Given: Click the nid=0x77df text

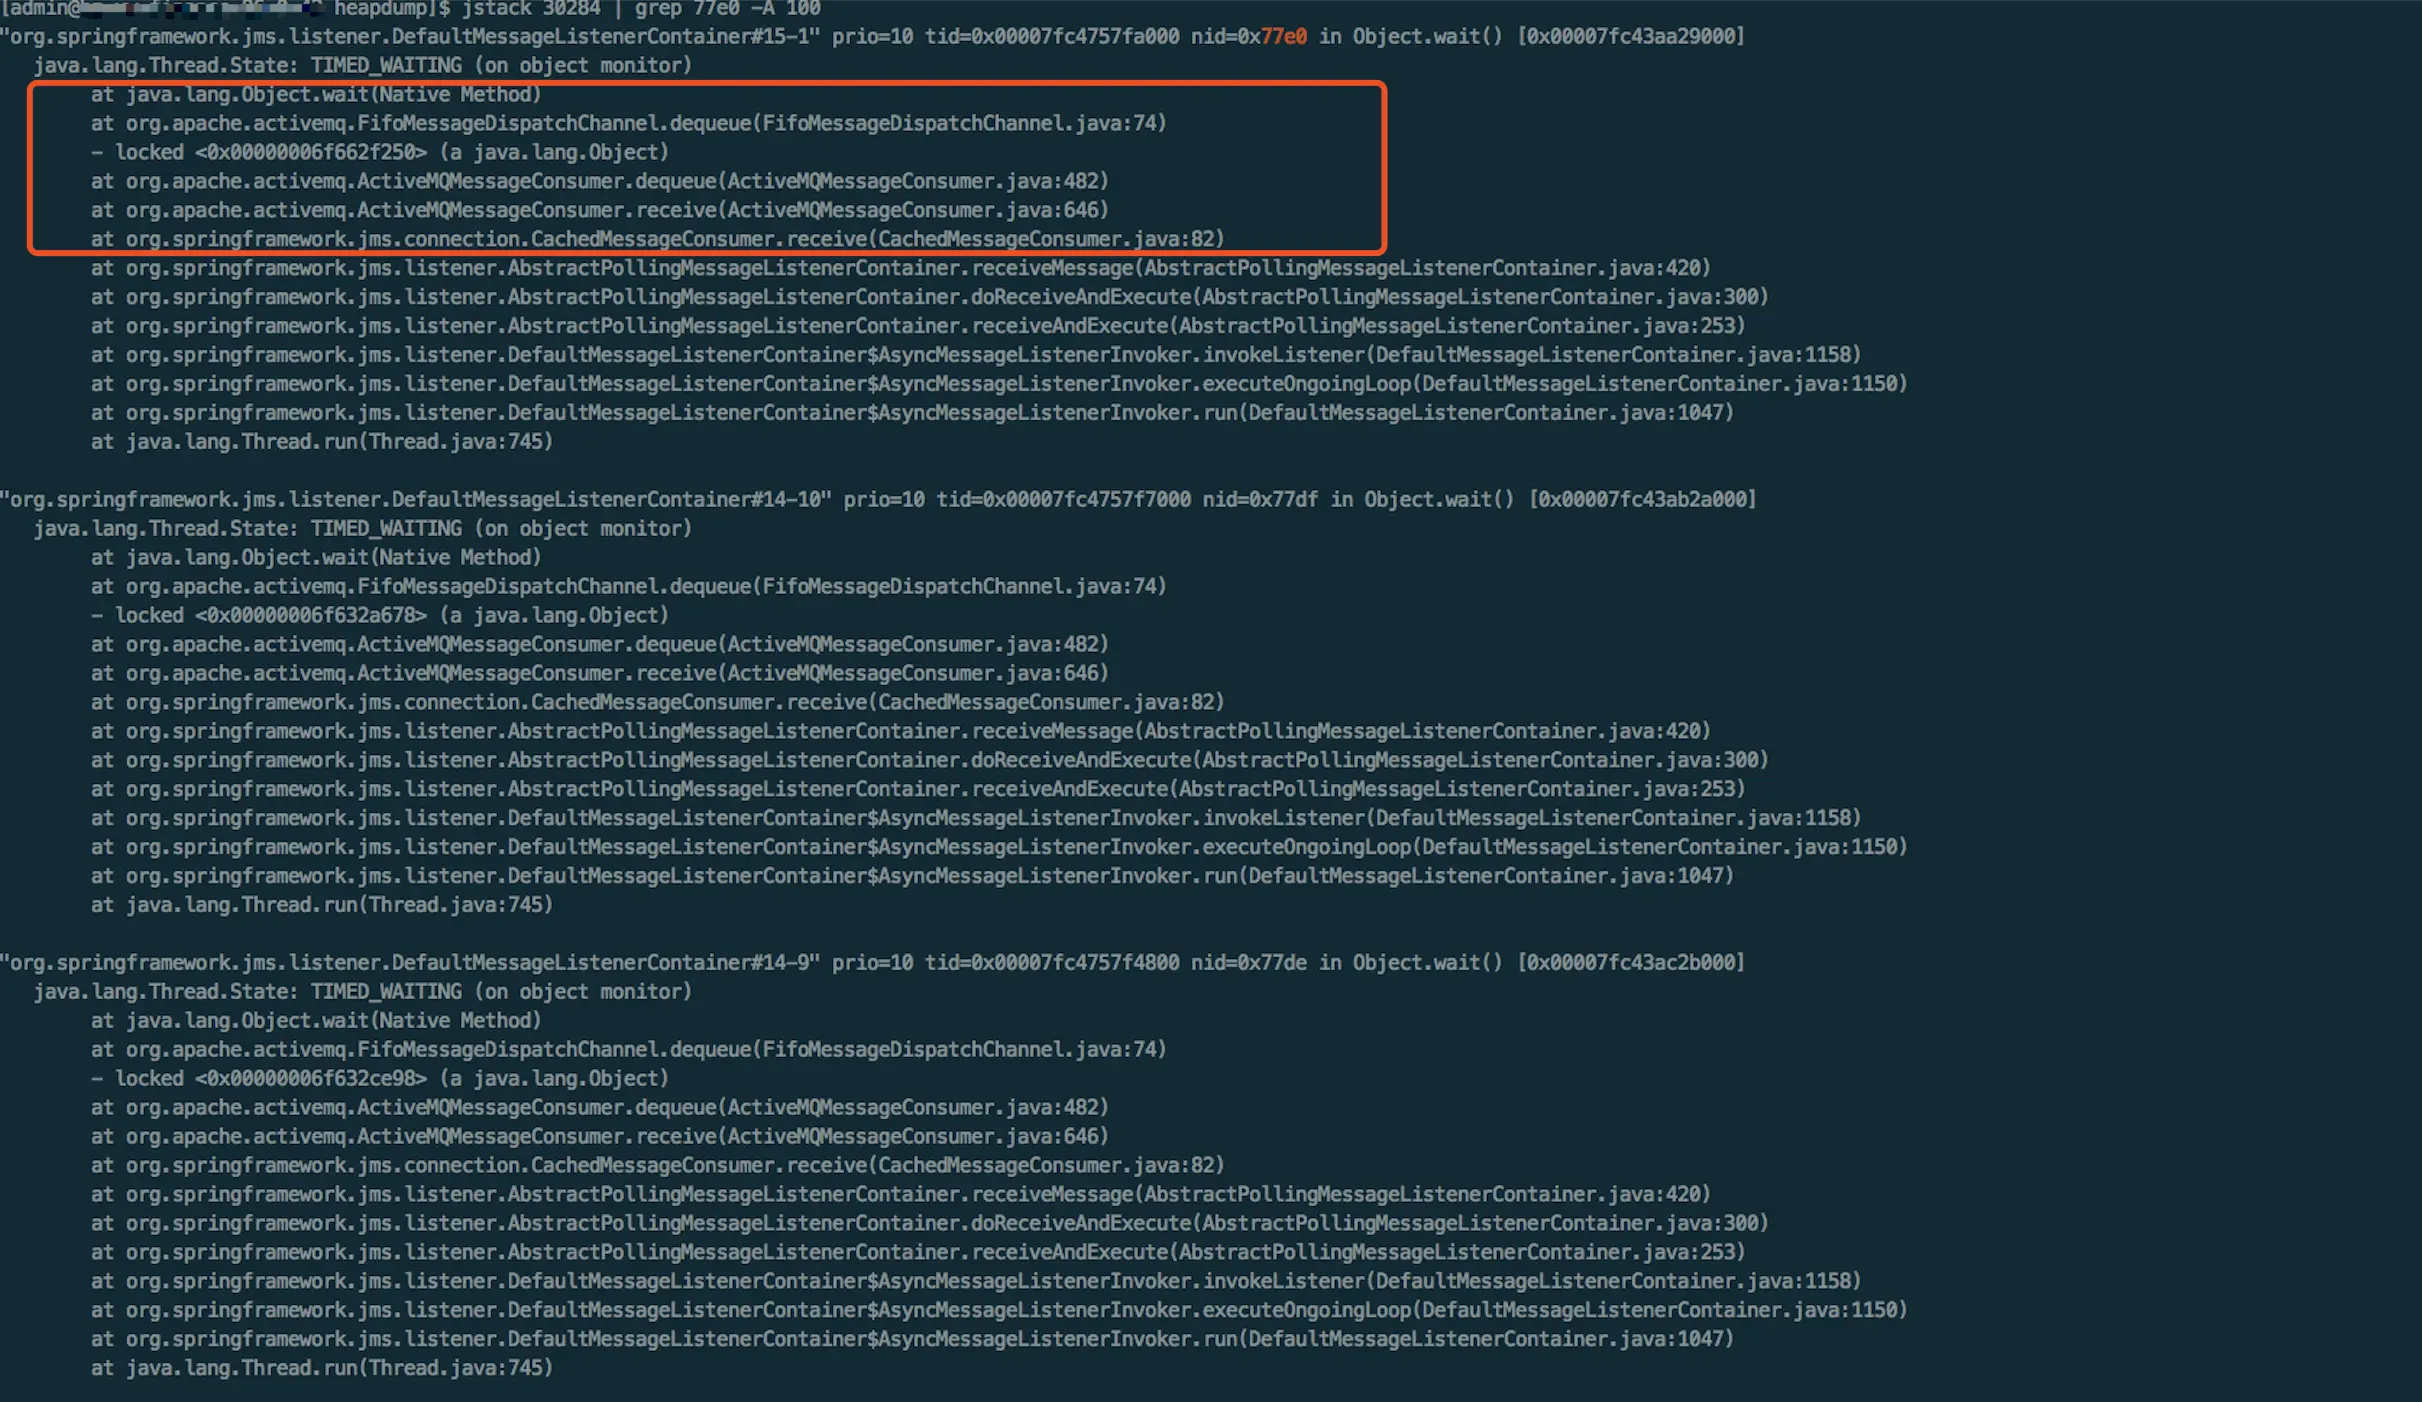Looking at the screenshot, I should [1260, 500].
